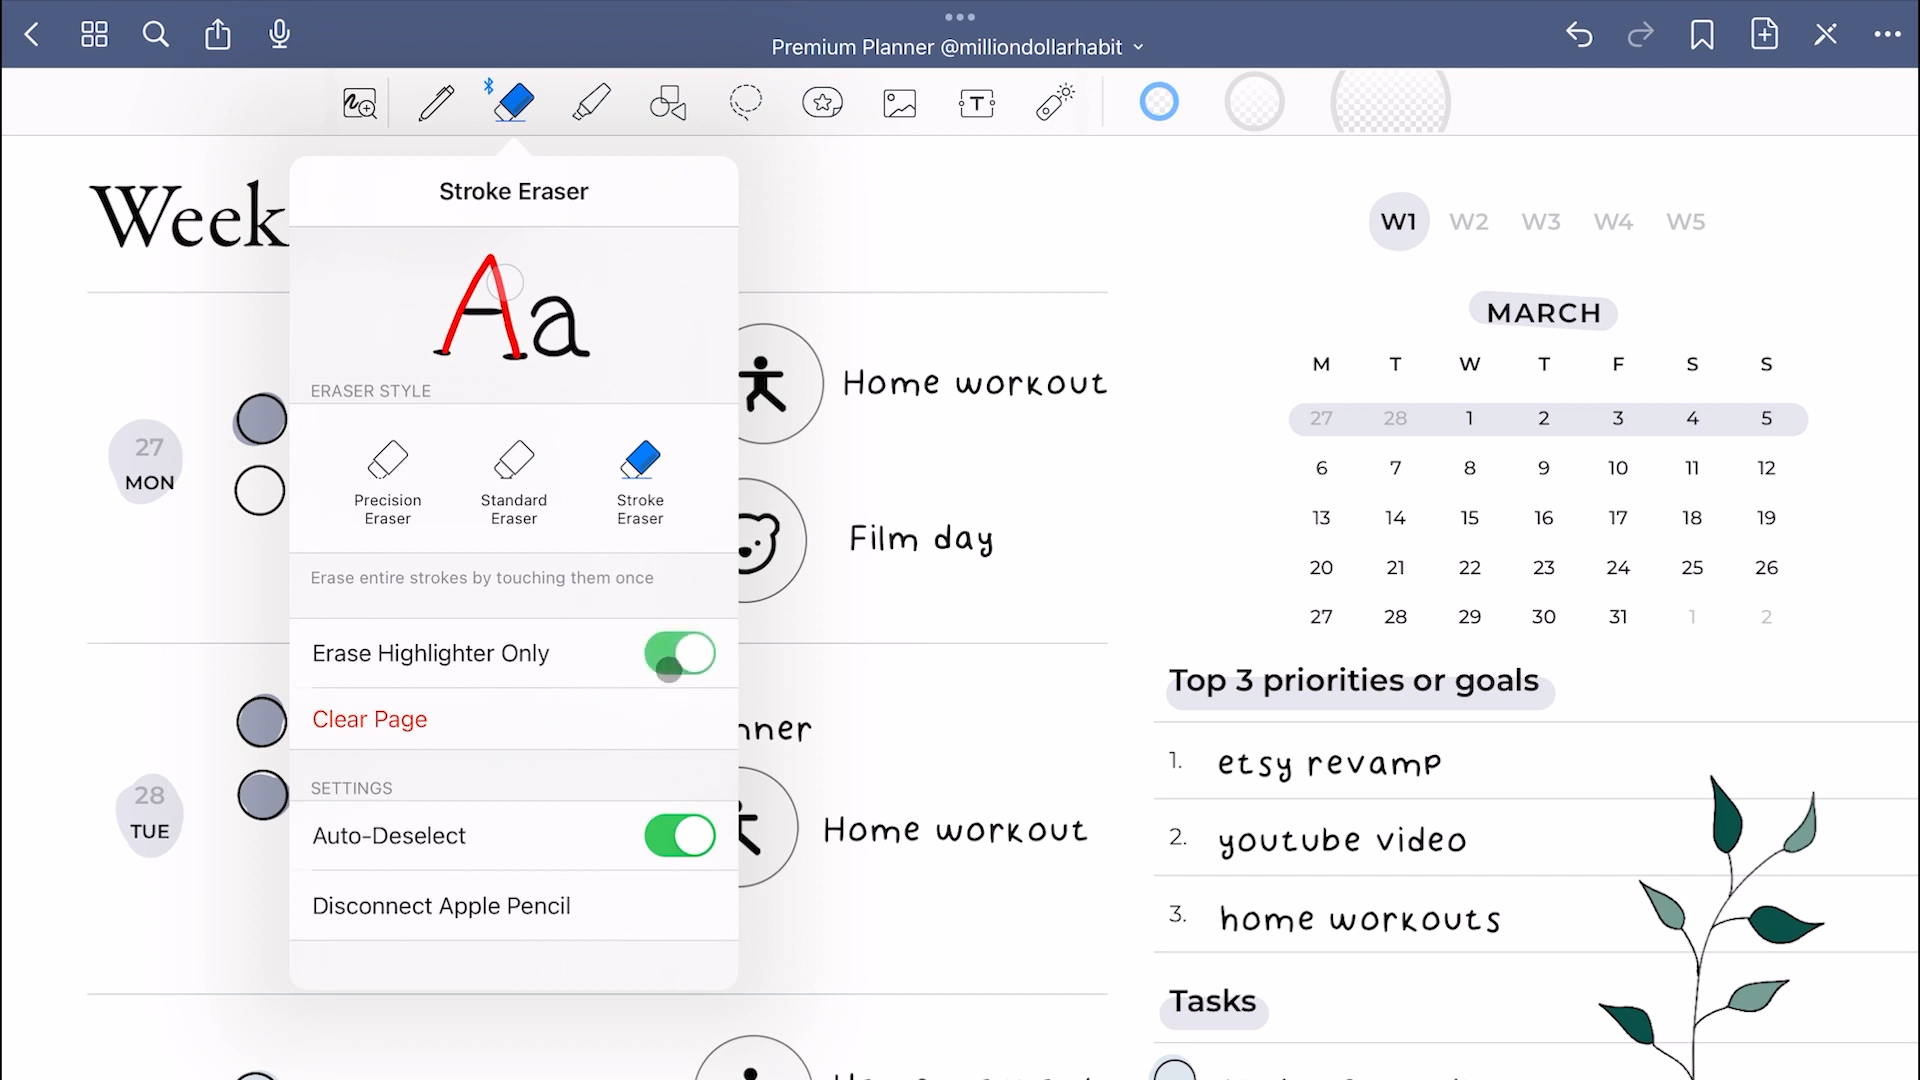Viewport: 1920px width, 1080px height.
Task: Select March 10 in the calendar
Action: click(1617, 468)
